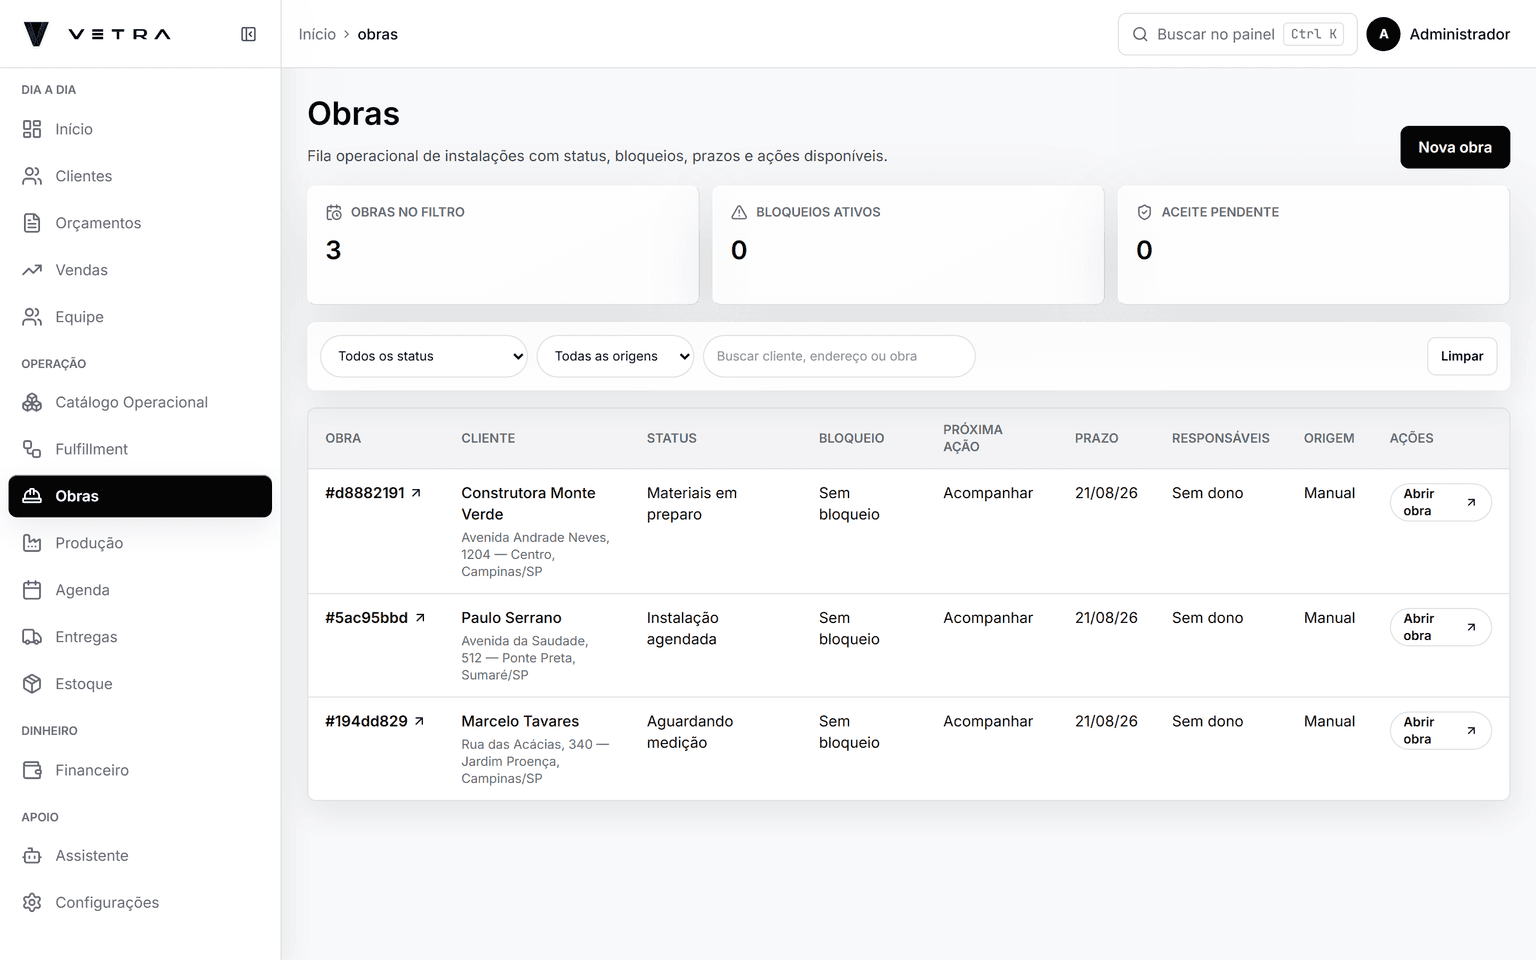The height and width of the screenshot is (960, 1536).
Task: Collapse the sidebar with the panel icon
Action: [x=249, y=34]
